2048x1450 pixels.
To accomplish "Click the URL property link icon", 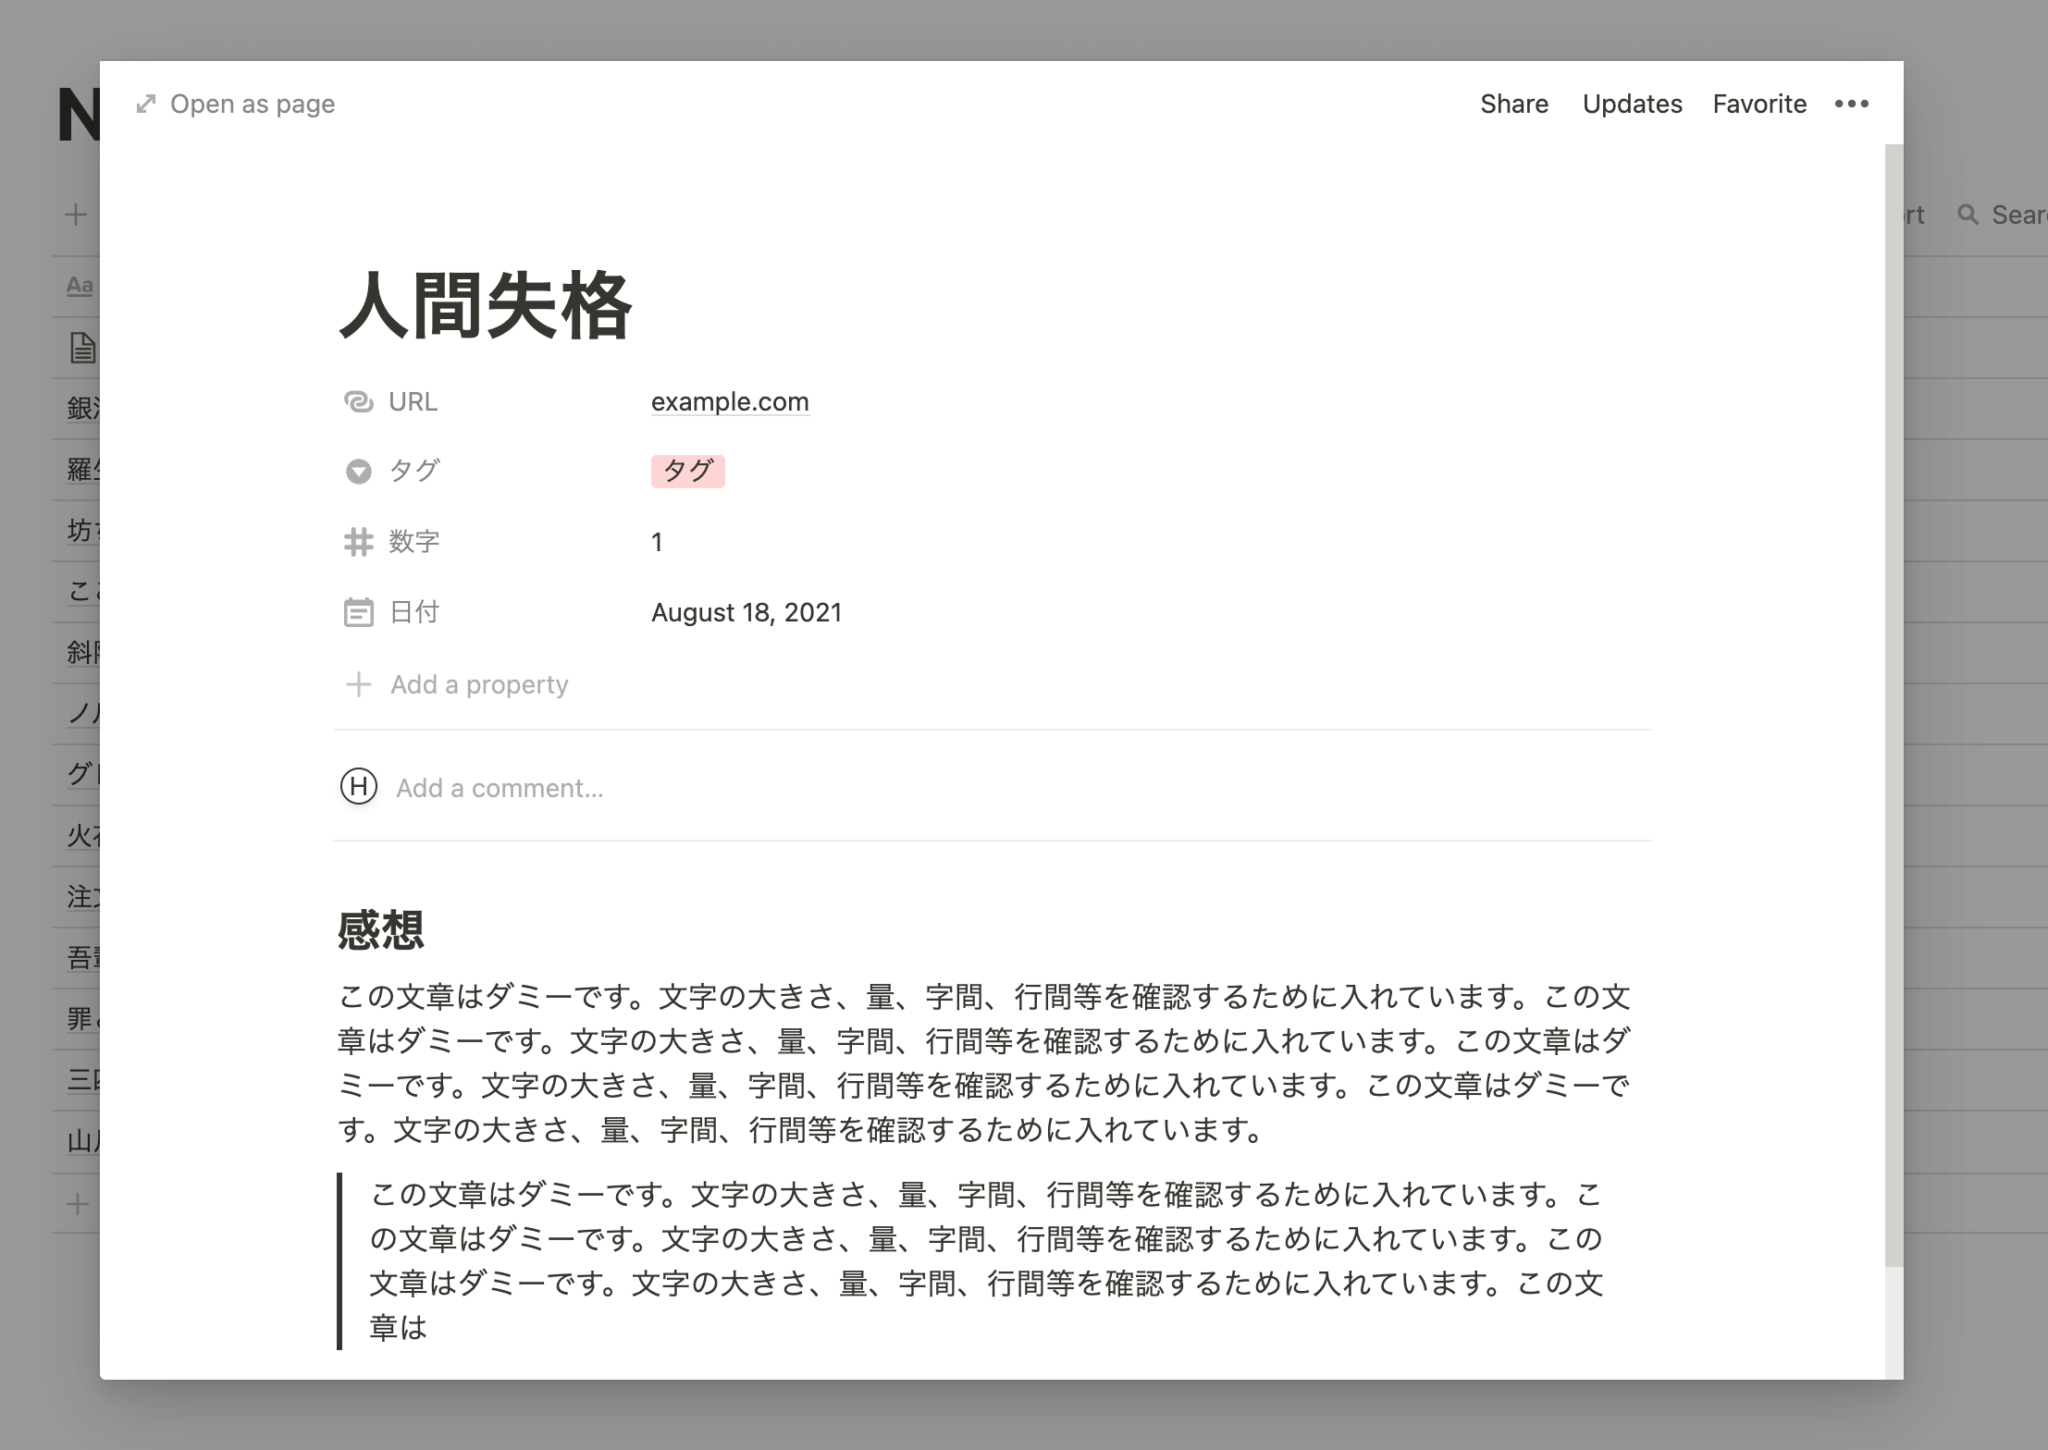I will [358, 402].
